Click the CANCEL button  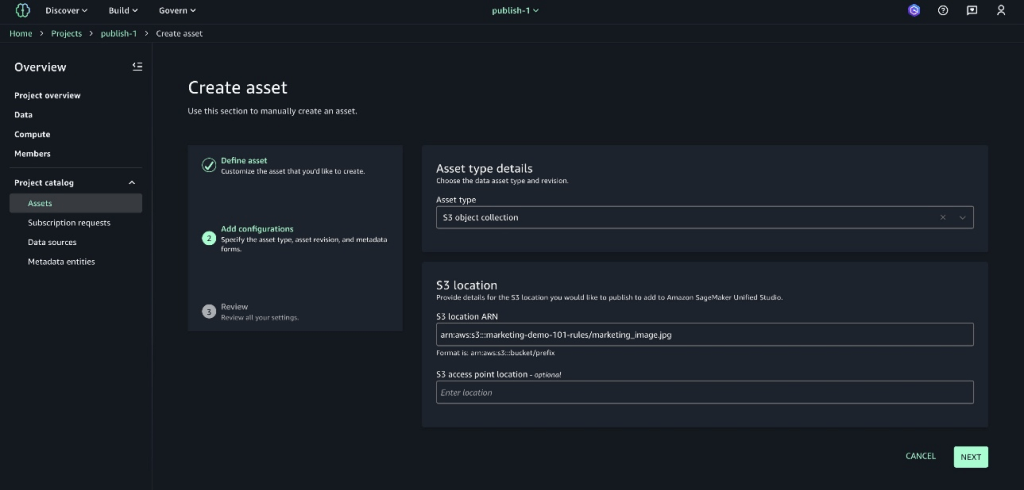click(x=920, y=456)
